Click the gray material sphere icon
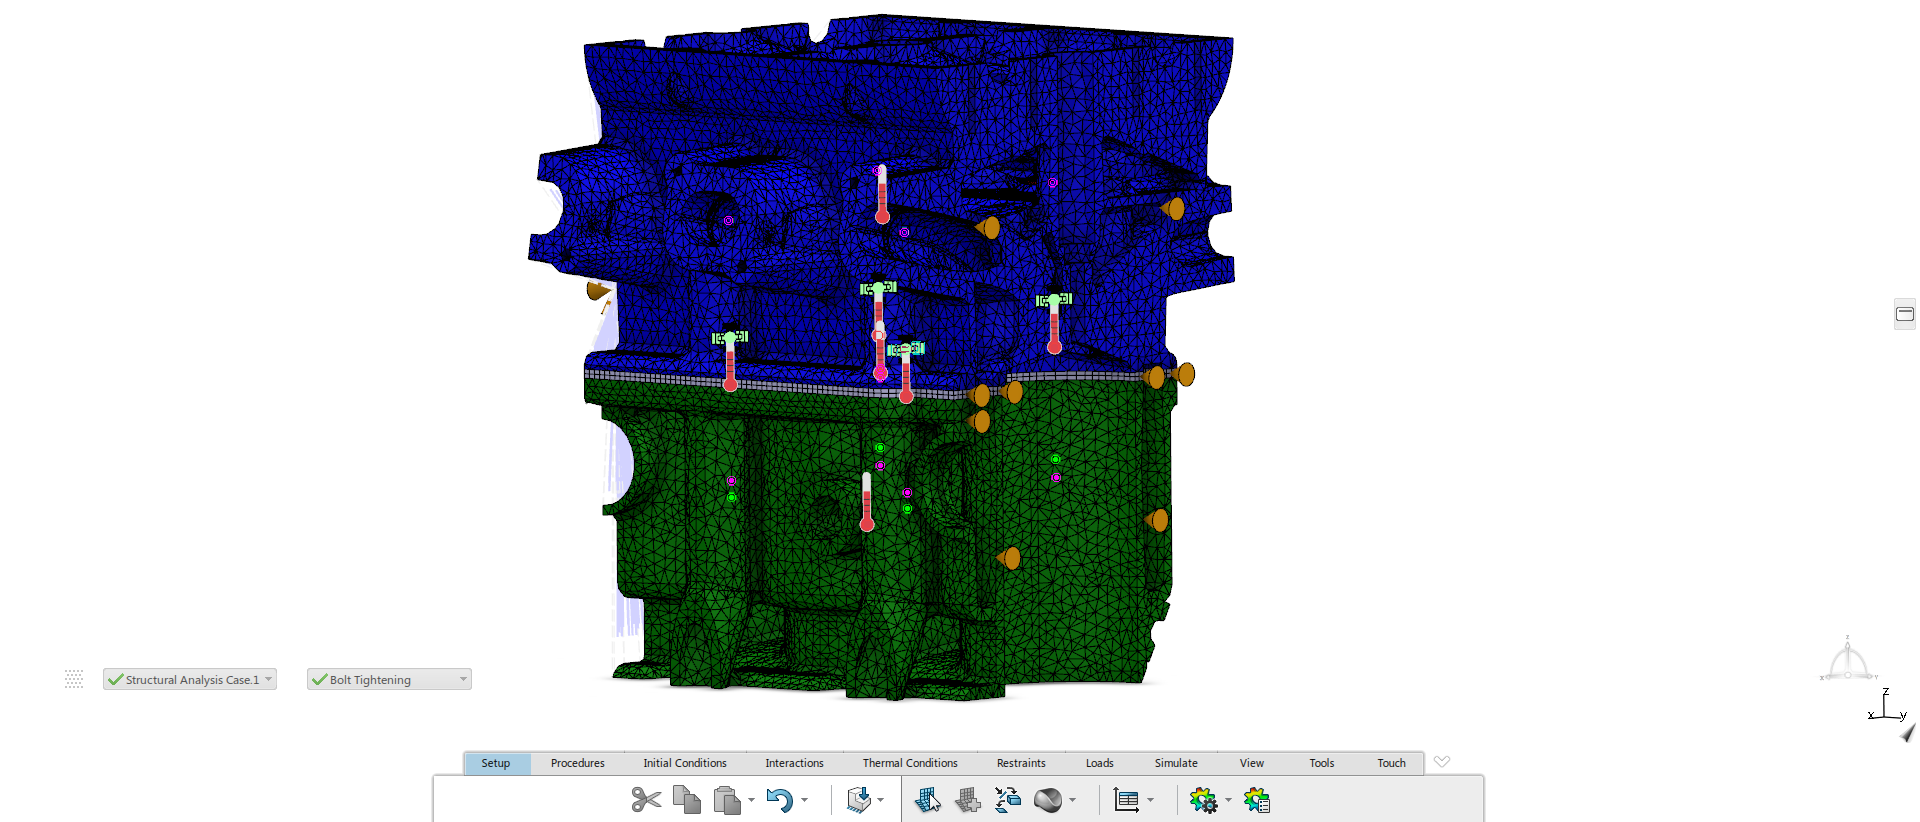1920x822 pixels. coord(1047,800)
